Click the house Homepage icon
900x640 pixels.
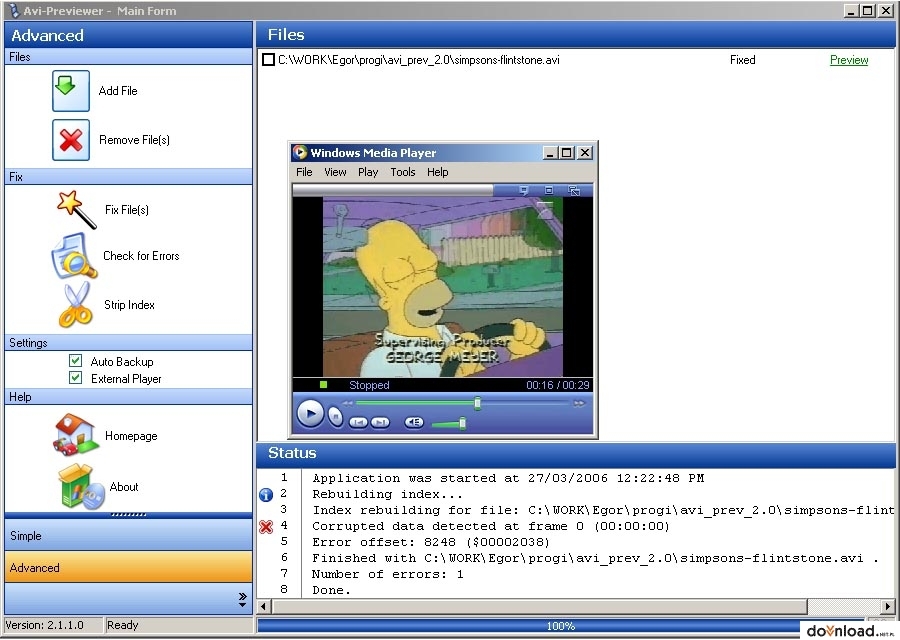click(x=76, y=435)
